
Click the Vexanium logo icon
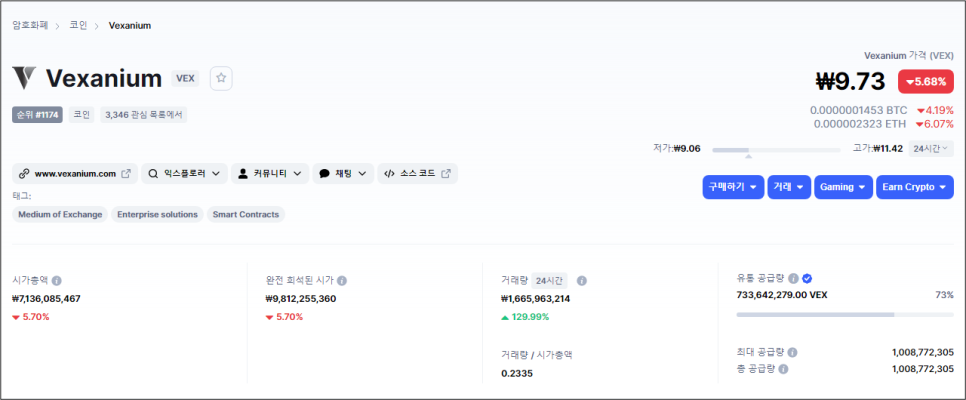click(x=25, y=78)
